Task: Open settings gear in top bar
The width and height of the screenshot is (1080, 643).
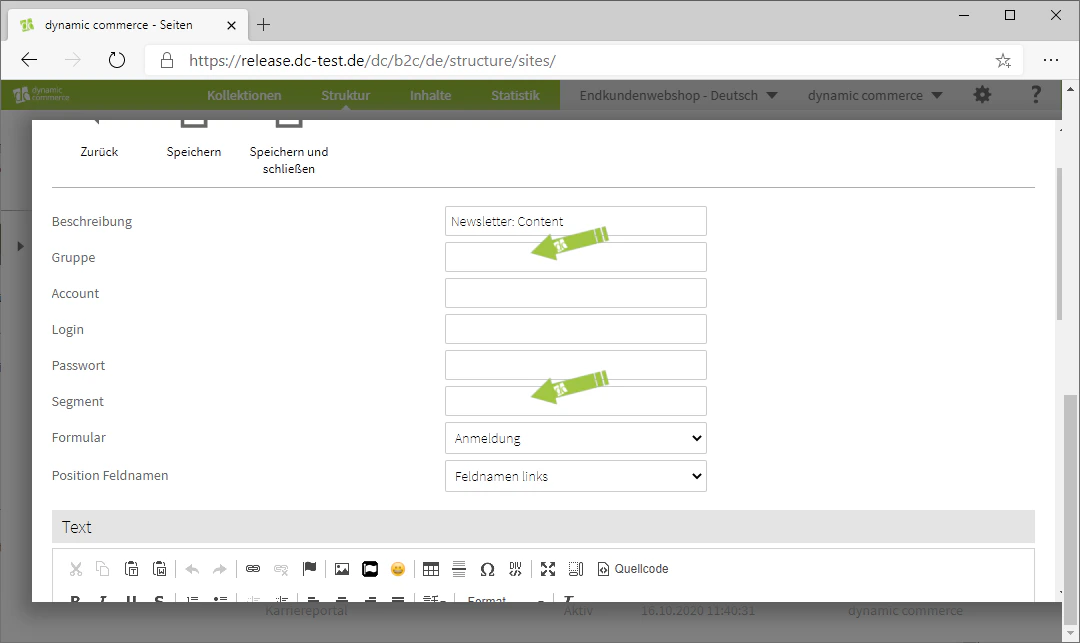Action: [982, 95]
